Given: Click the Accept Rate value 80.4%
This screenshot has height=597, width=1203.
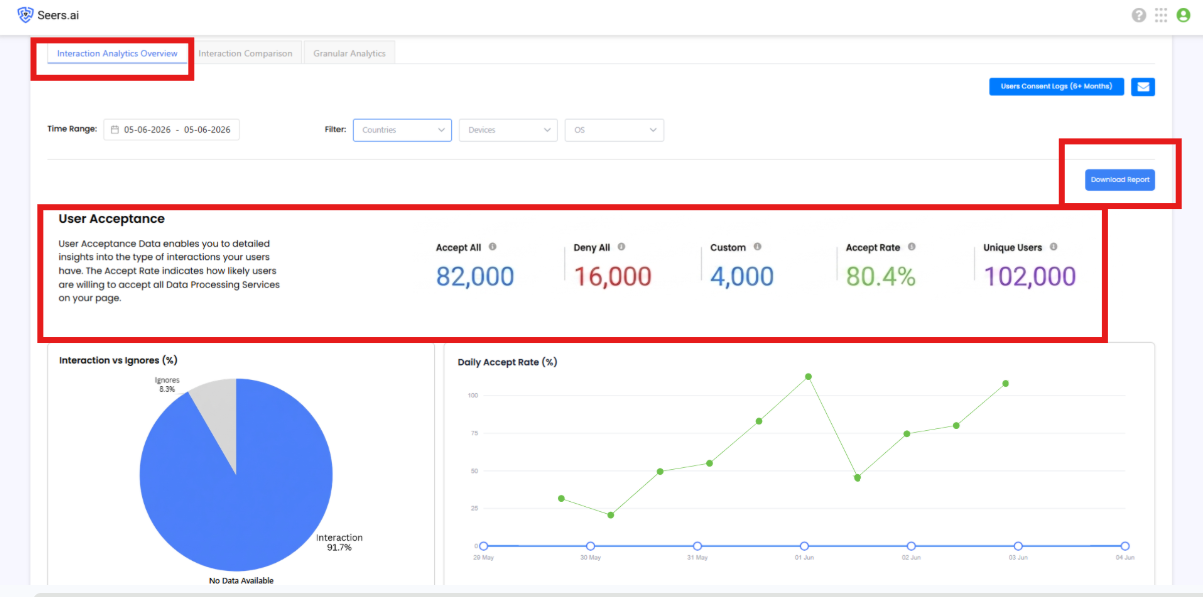Looking at the screenshot, I should (x=881, y=277).
